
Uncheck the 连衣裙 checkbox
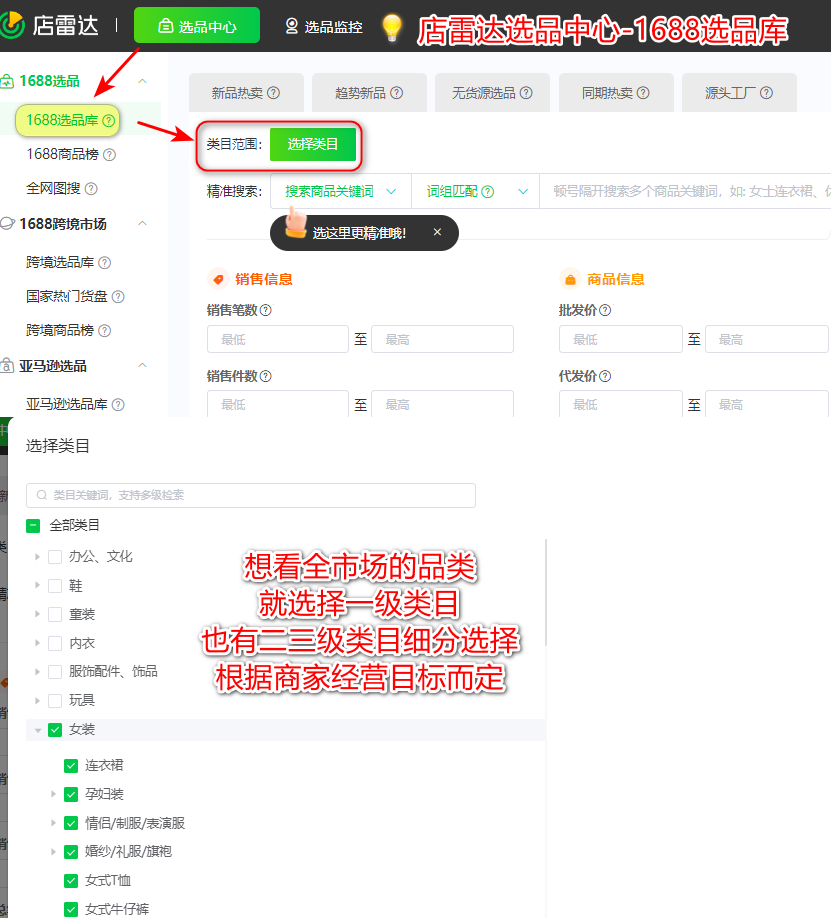[x=71, y=764]
